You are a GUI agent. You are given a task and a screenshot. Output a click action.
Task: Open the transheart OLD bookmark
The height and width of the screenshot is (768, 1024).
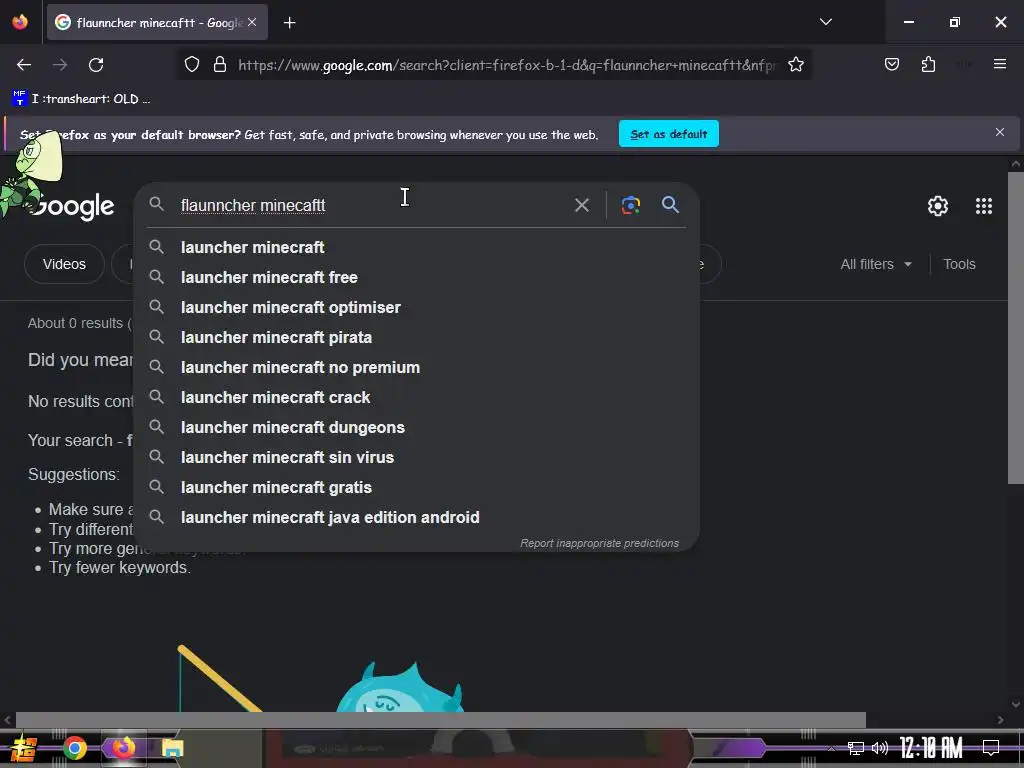pos(81,99)
